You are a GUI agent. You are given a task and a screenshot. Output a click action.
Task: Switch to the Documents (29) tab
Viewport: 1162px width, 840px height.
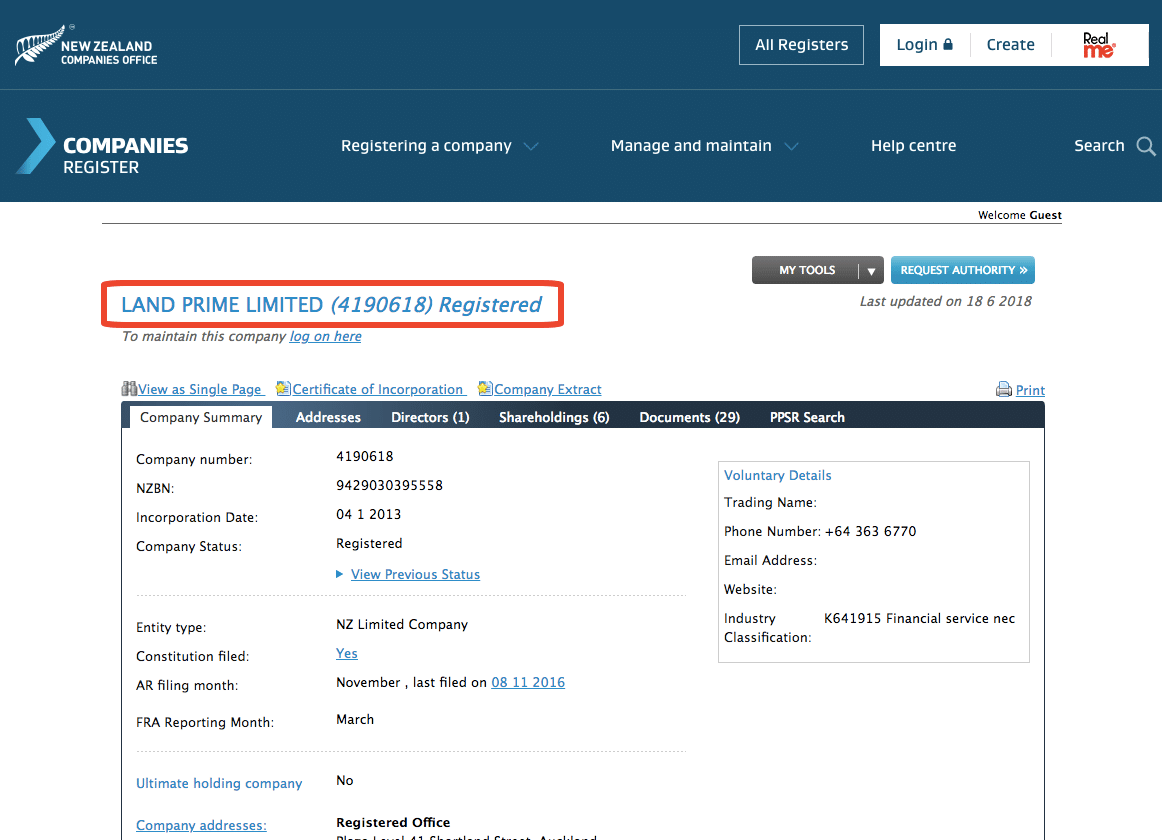point(689,417)
